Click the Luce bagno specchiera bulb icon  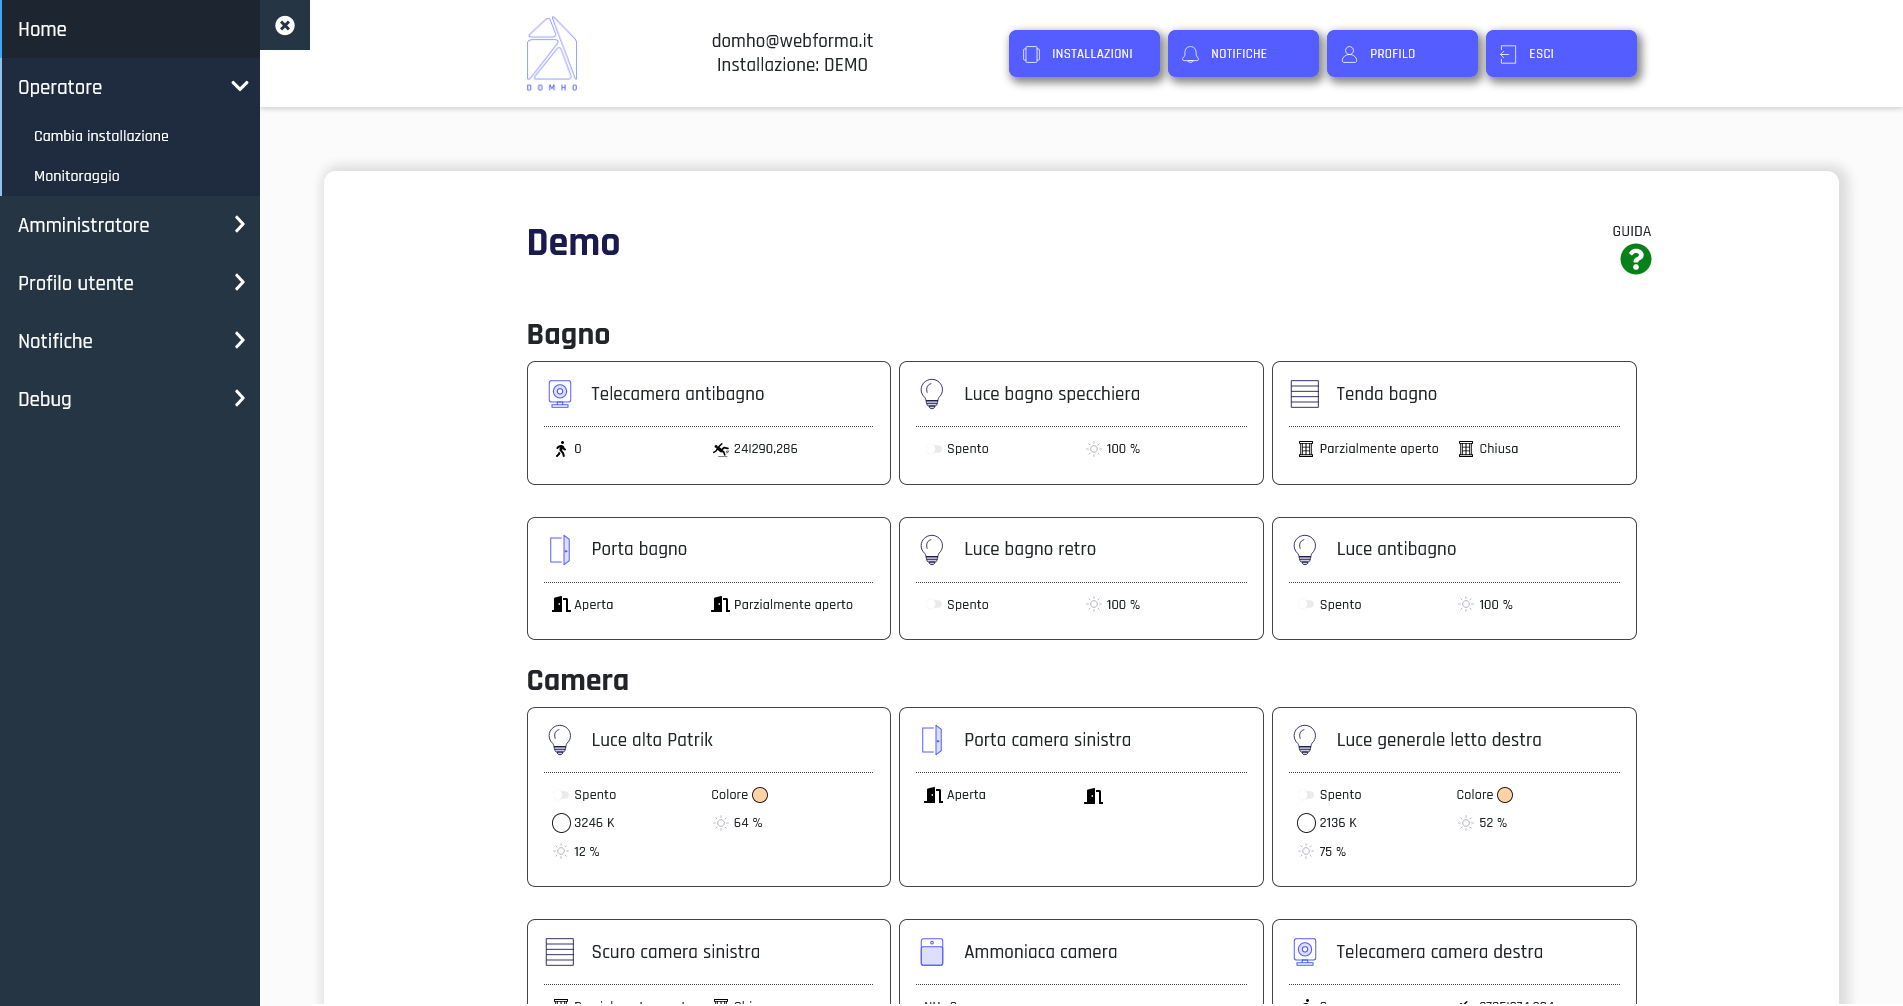932,394
